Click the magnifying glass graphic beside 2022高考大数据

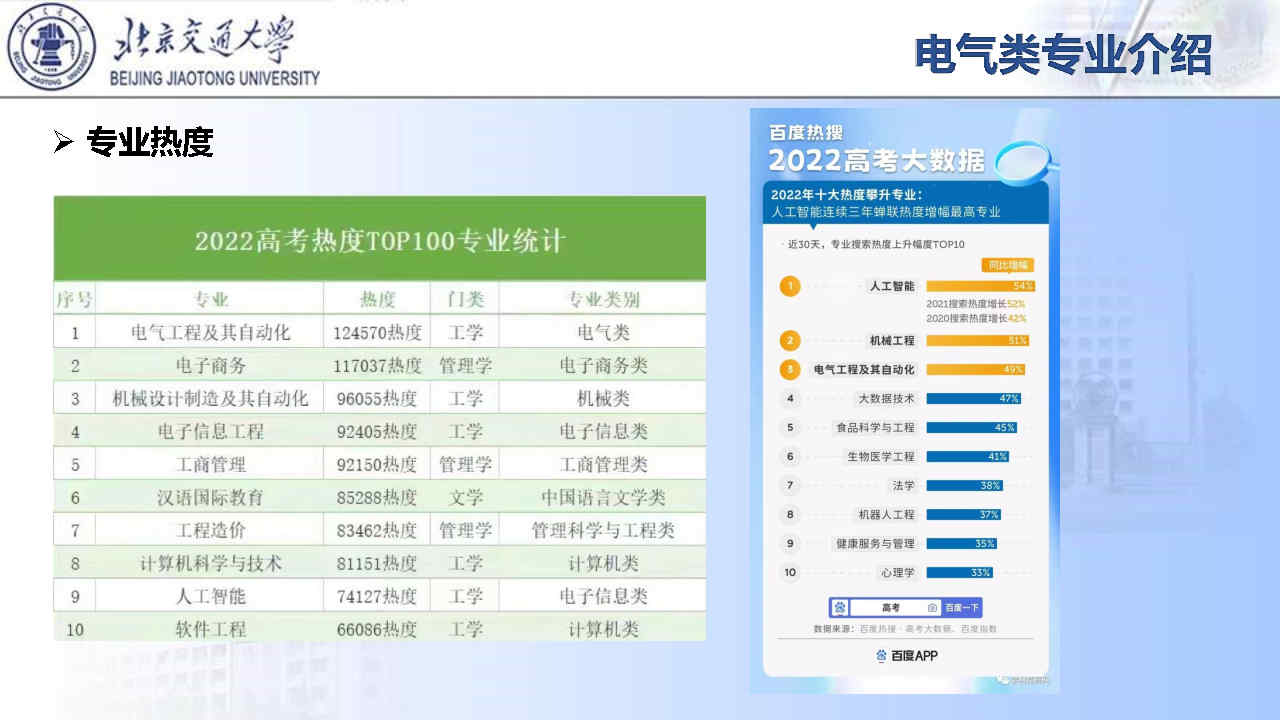coord(1022,159)
